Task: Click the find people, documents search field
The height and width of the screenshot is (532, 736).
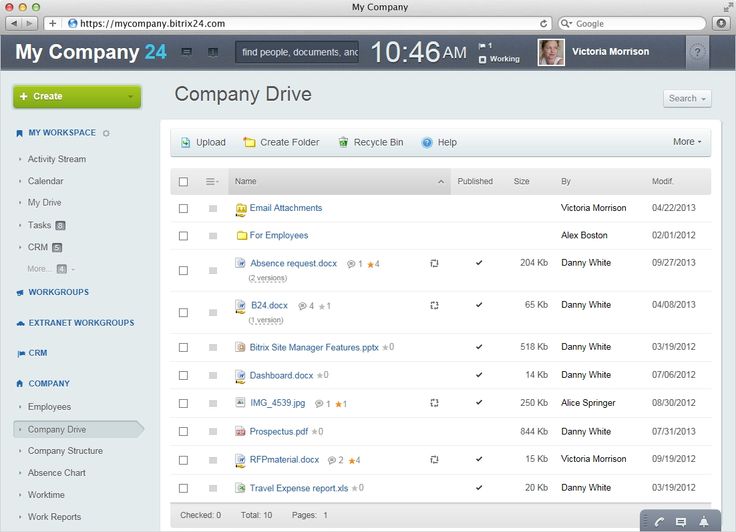Action: [297, 52]
